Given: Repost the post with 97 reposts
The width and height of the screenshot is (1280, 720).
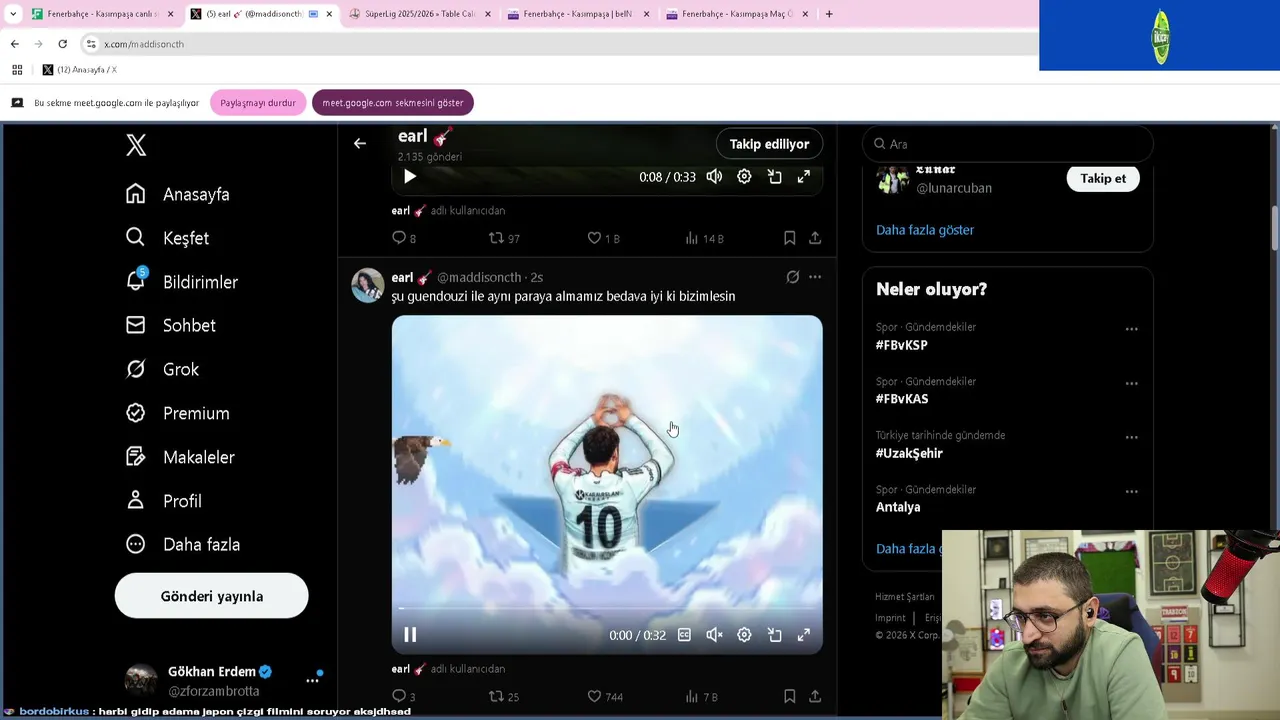Looking at the screenshot, I should coord(503,238).
